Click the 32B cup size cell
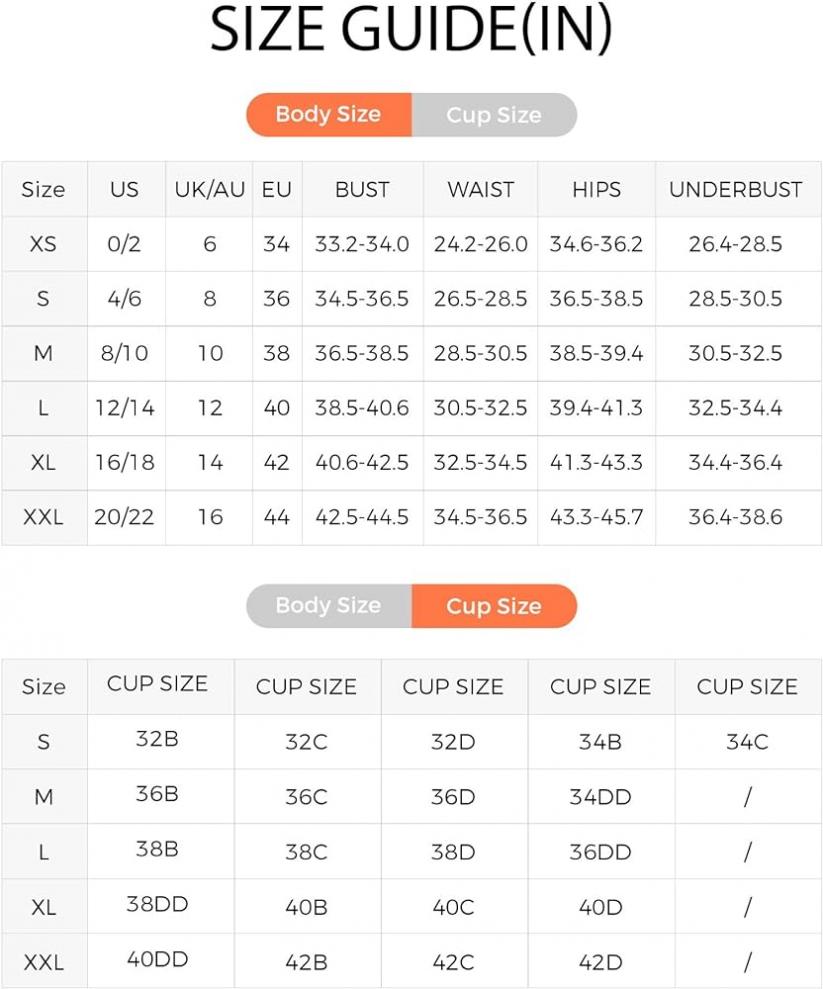Screen dimensions: 823x989 click(x=158, y=739)
